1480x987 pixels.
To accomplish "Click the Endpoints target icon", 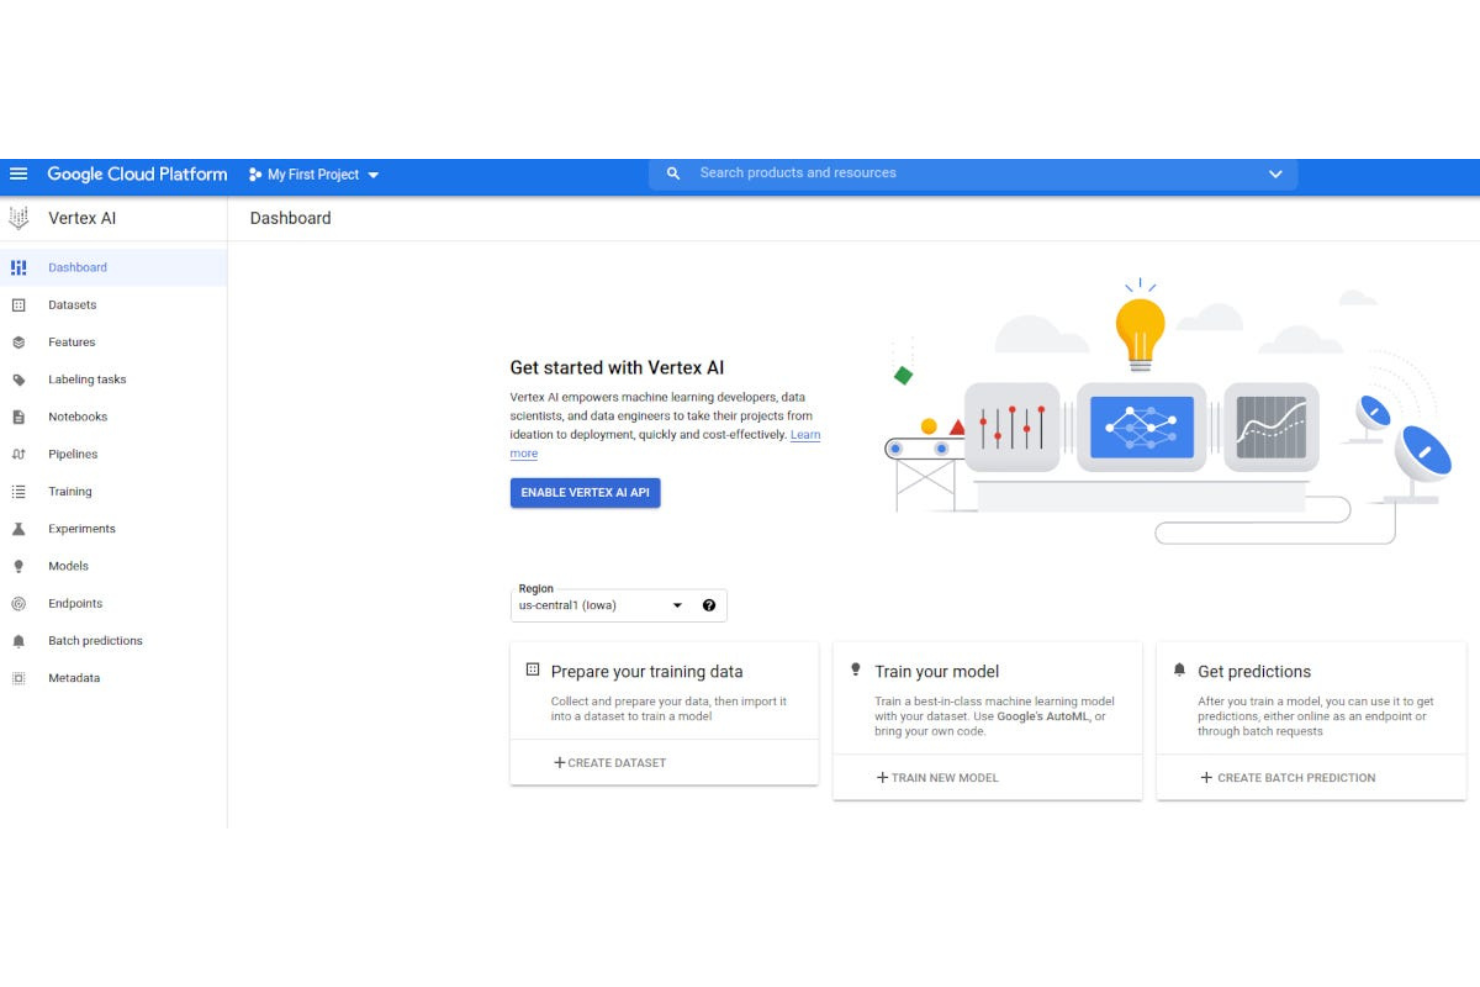I will pos(18,604).
